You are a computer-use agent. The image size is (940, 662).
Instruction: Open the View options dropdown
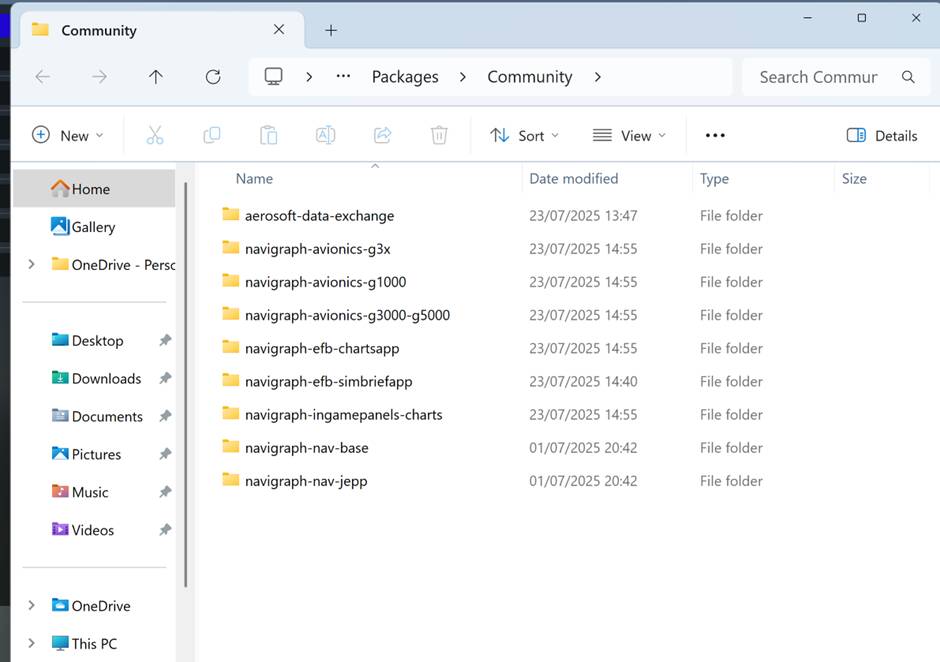pyautogui.click(x=629, y=136)
